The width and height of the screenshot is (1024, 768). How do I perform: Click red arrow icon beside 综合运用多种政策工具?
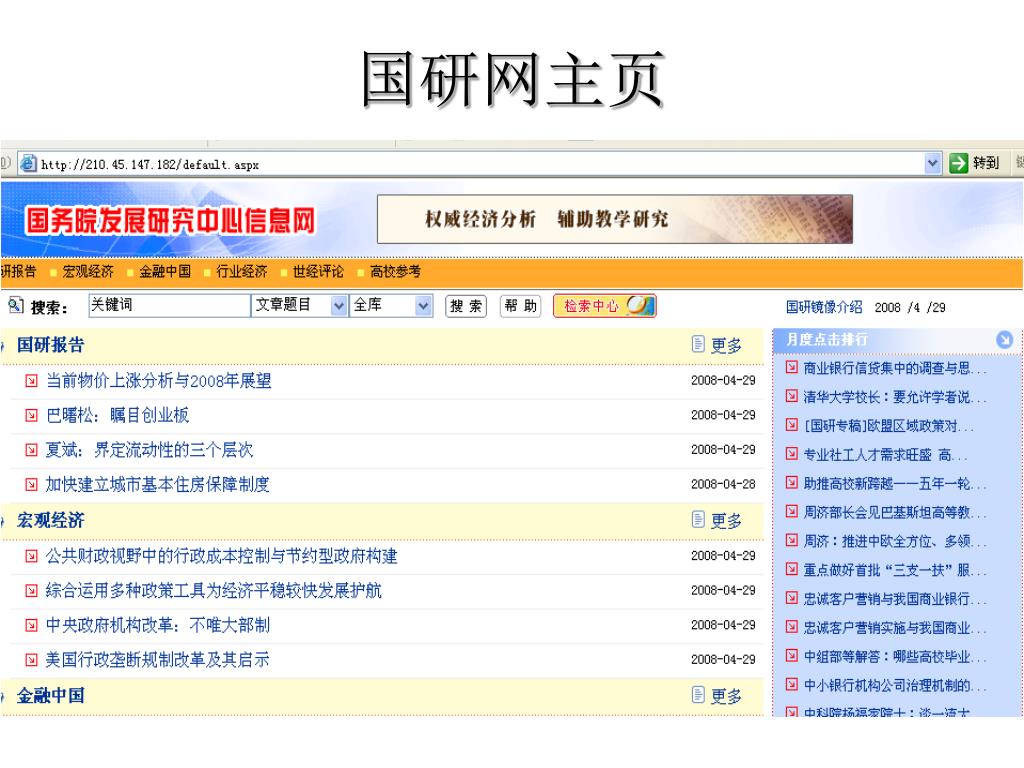tap(31, 590)
